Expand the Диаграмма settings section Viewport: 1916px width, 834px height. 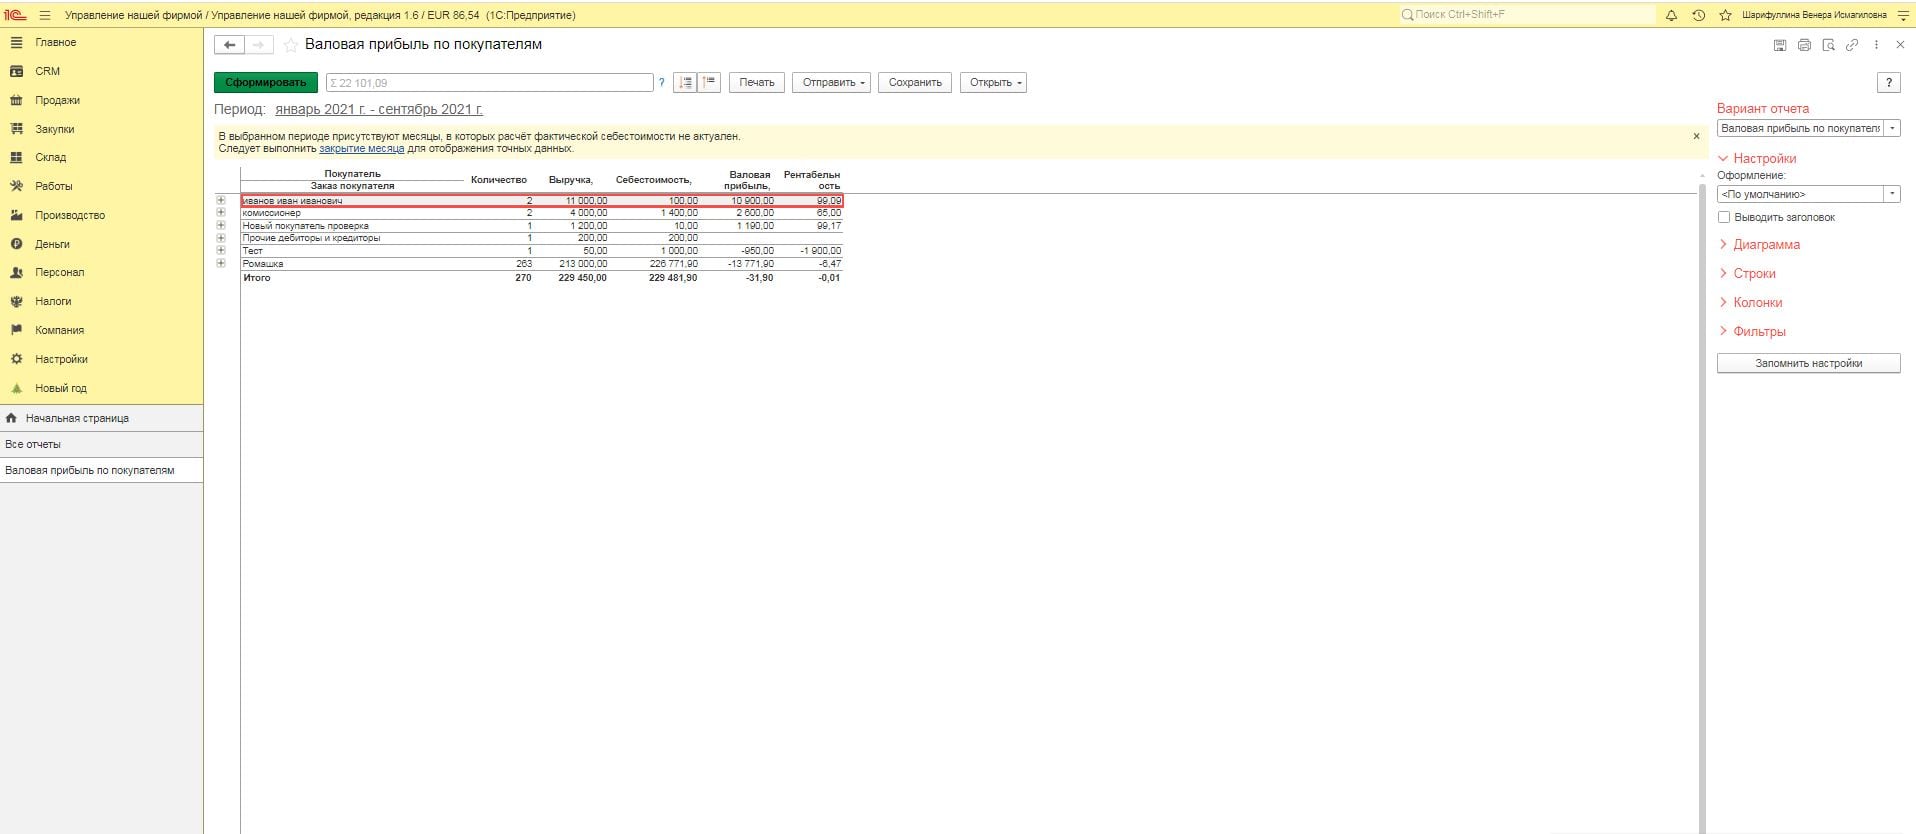click(x=1766, y=244)
